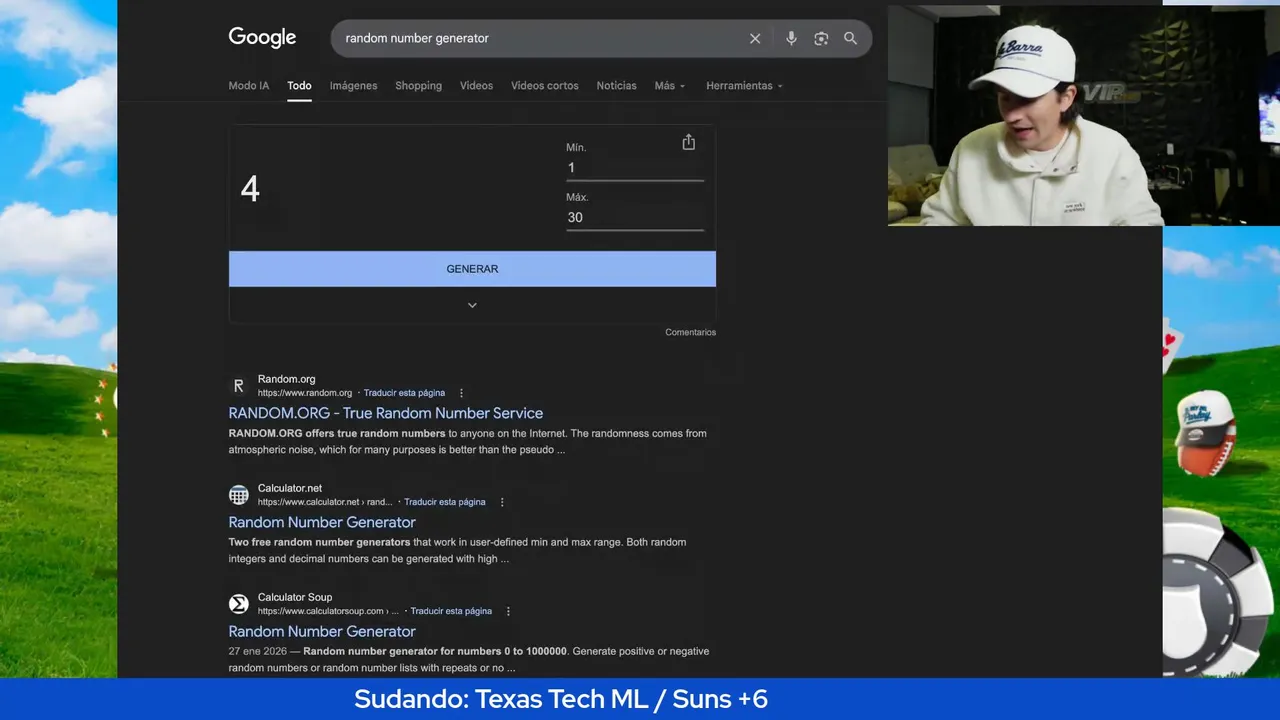The width and height of the screenshot is (1280, 720).
Task: Translate the Random.org page
Action: pos(404,393)
